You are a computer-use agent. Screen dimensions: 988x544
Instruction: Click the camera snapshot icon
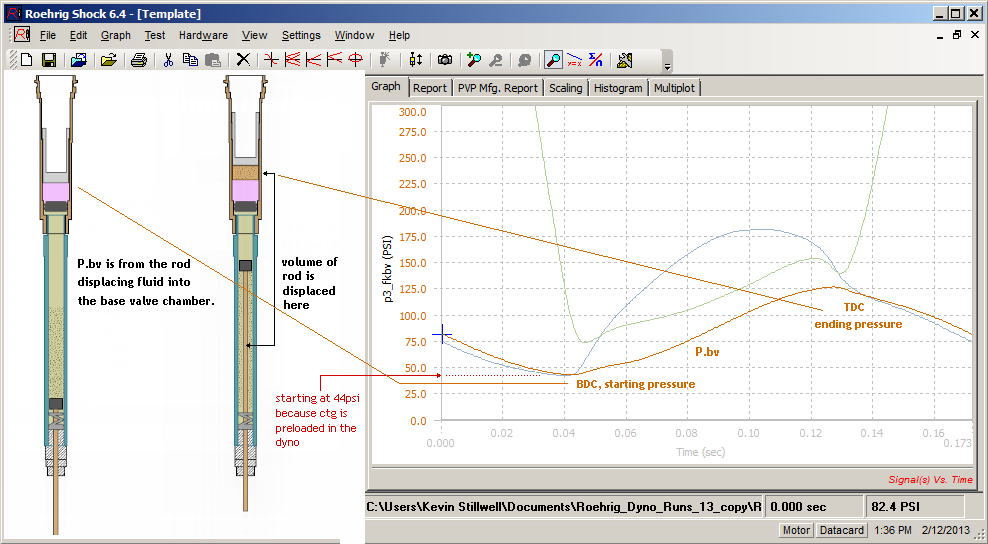point(445,60)
